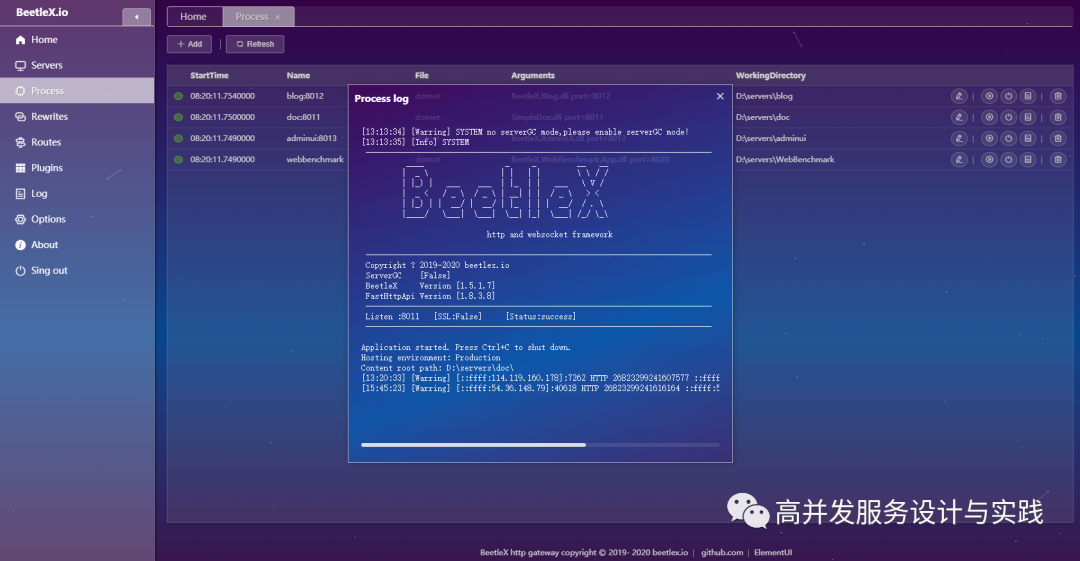Click the blog:8012 name cell
1080x561 pixels.
click(x=305, y=96)
